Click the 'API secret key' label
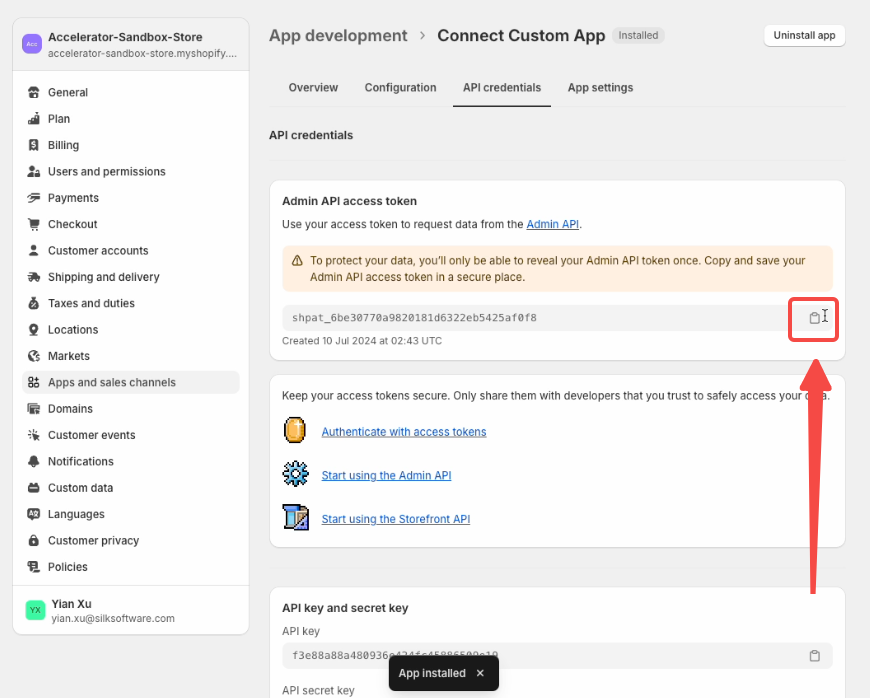 click(x=318, y=690)
